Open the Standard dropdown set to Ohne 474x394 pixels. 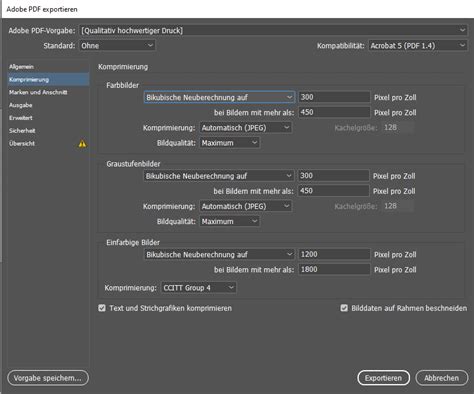pyautogui.click(x=117, y=46)
